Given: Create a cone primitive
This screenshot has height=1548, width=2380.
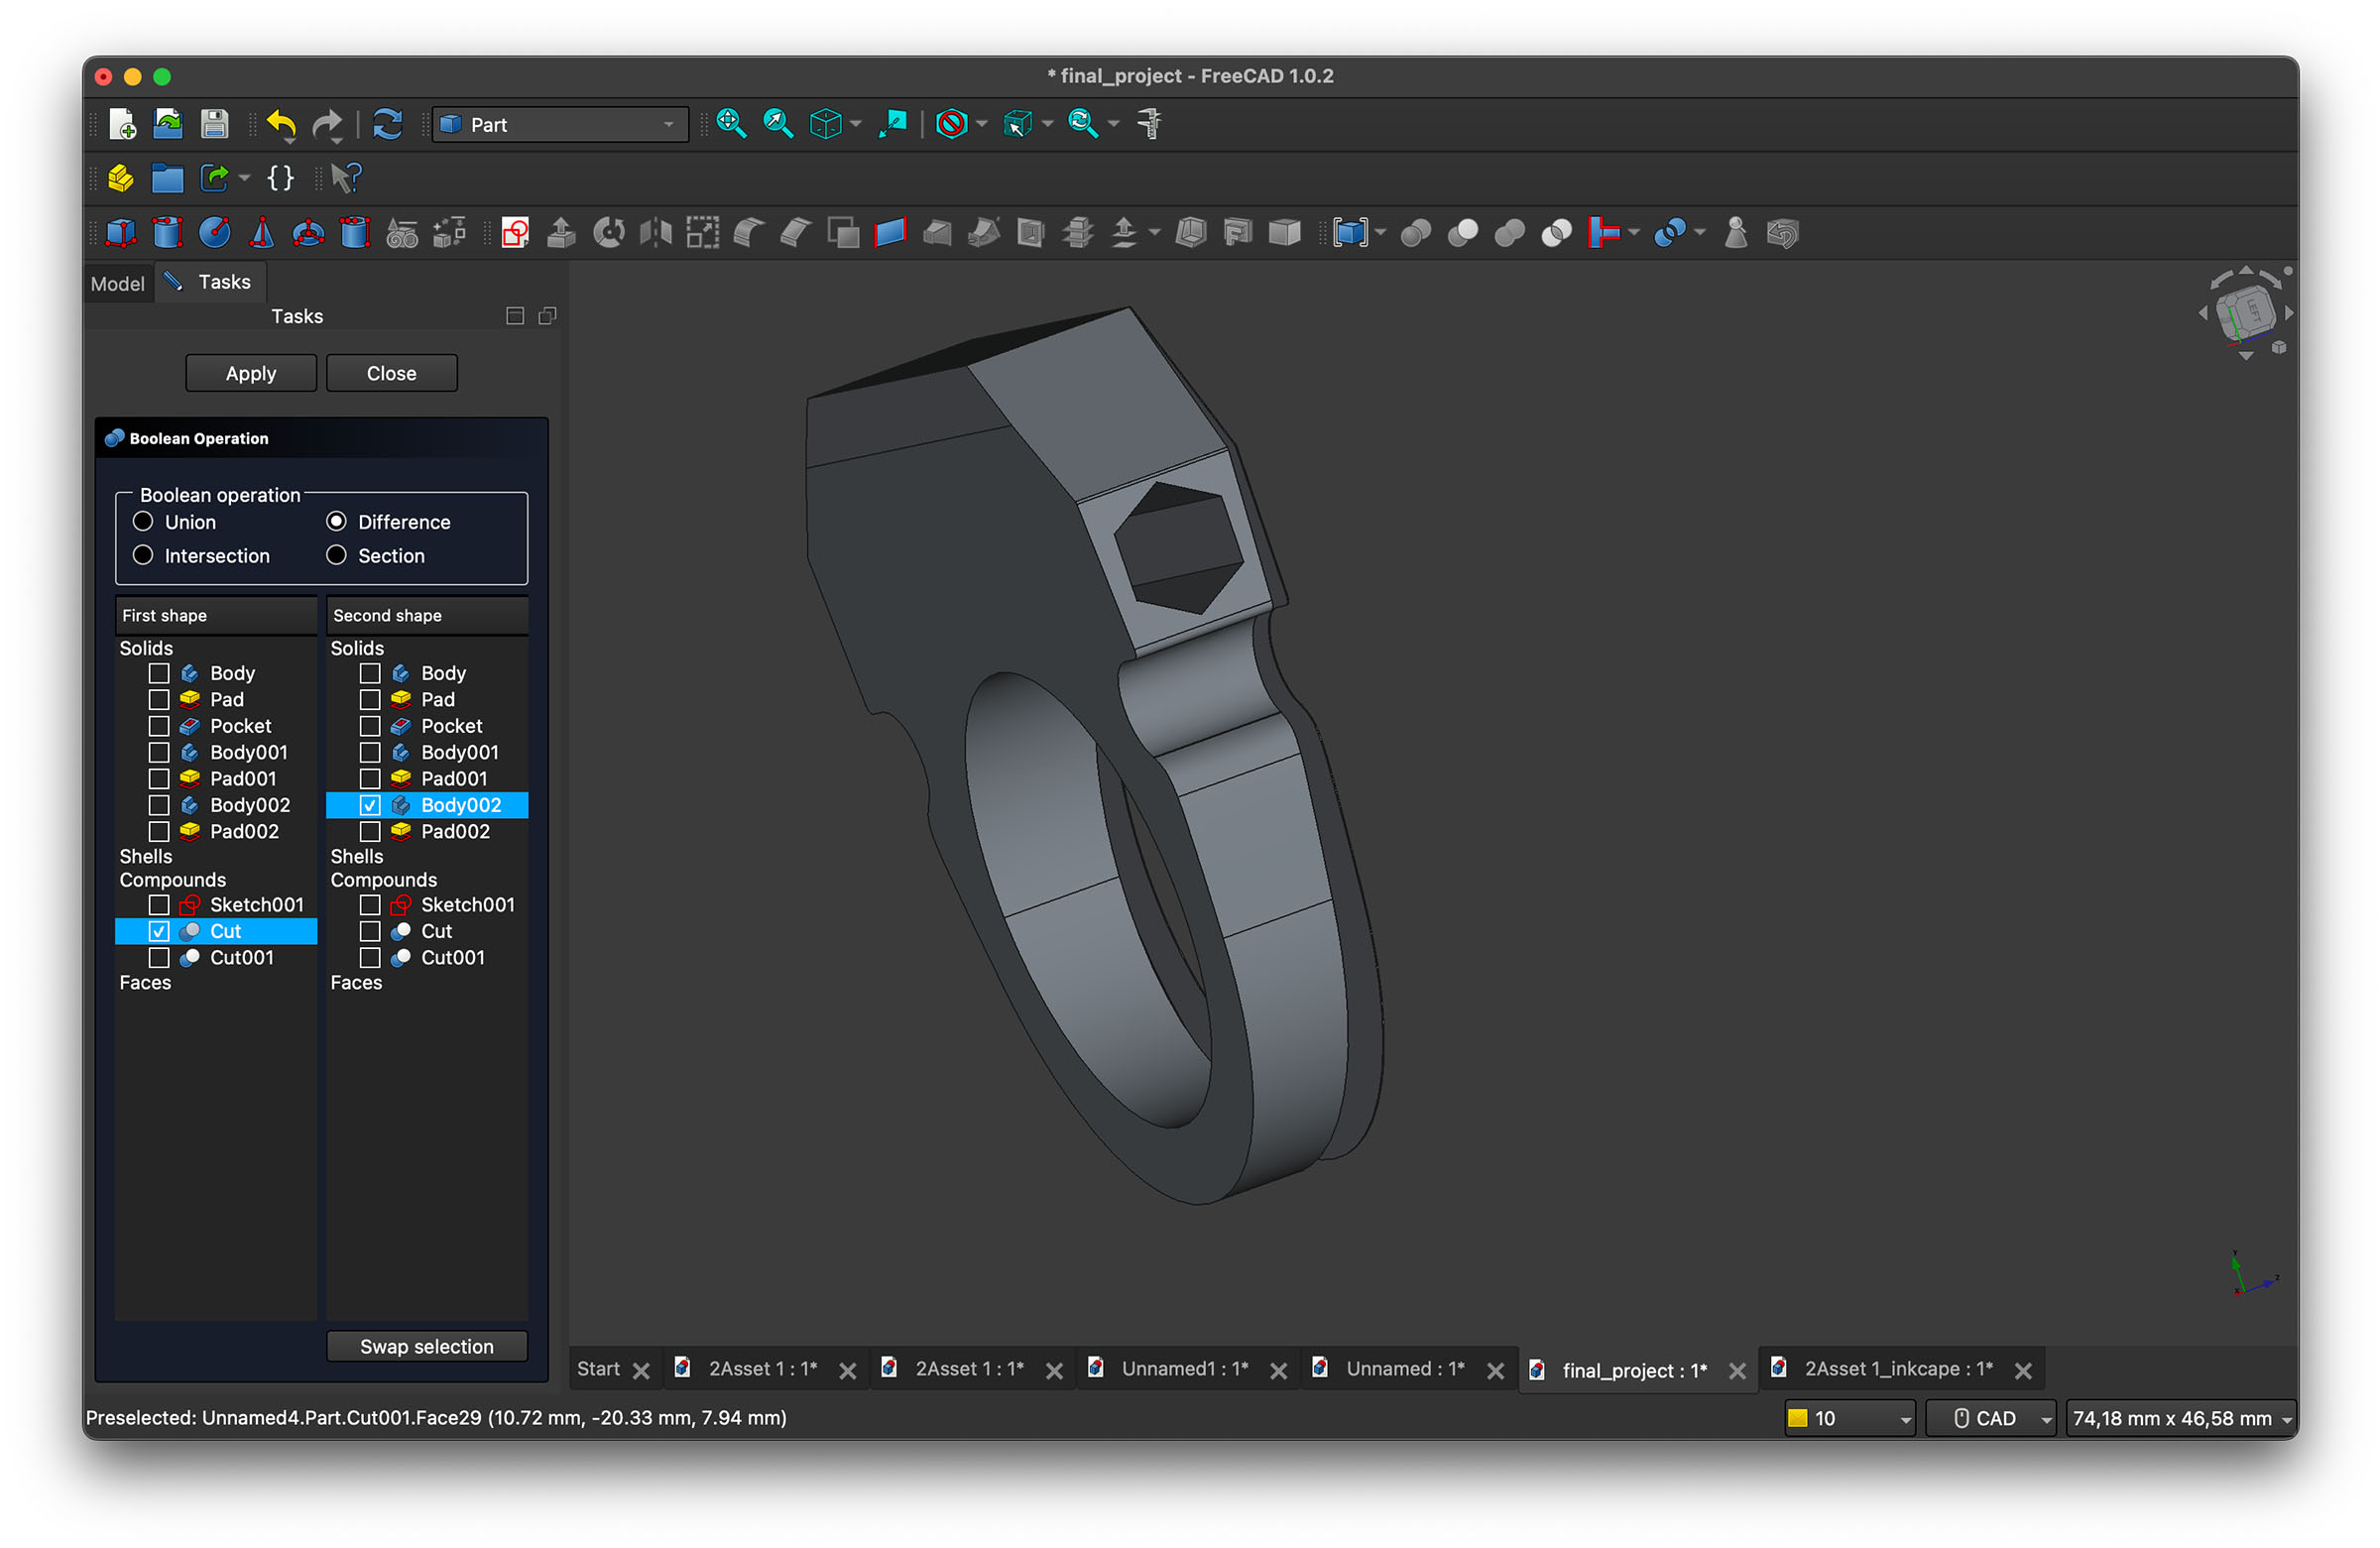Looking at the screenshot, I should tap(261, 233).
